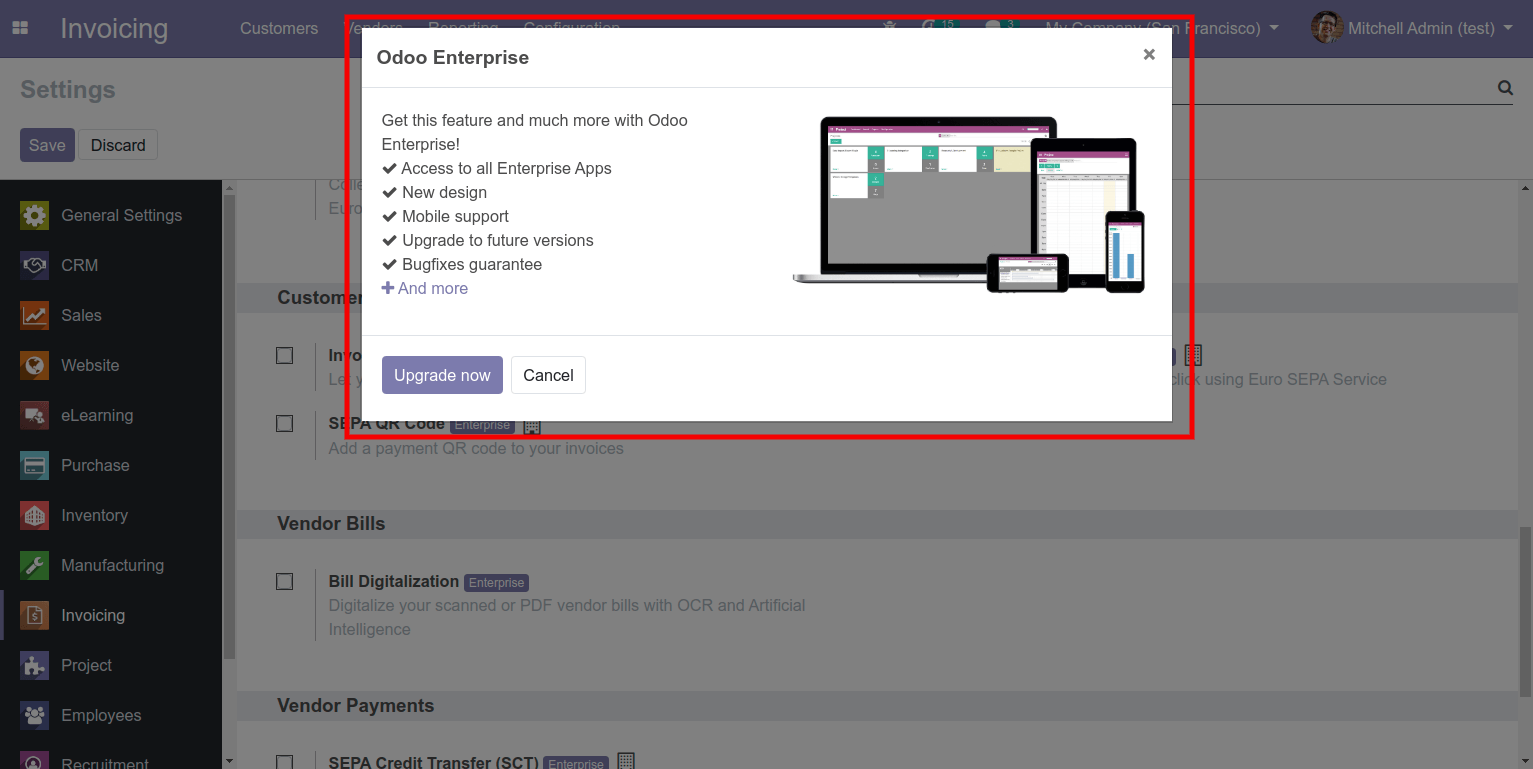Click the Enterprise badge on SEPA QR Code

[482, 425]
